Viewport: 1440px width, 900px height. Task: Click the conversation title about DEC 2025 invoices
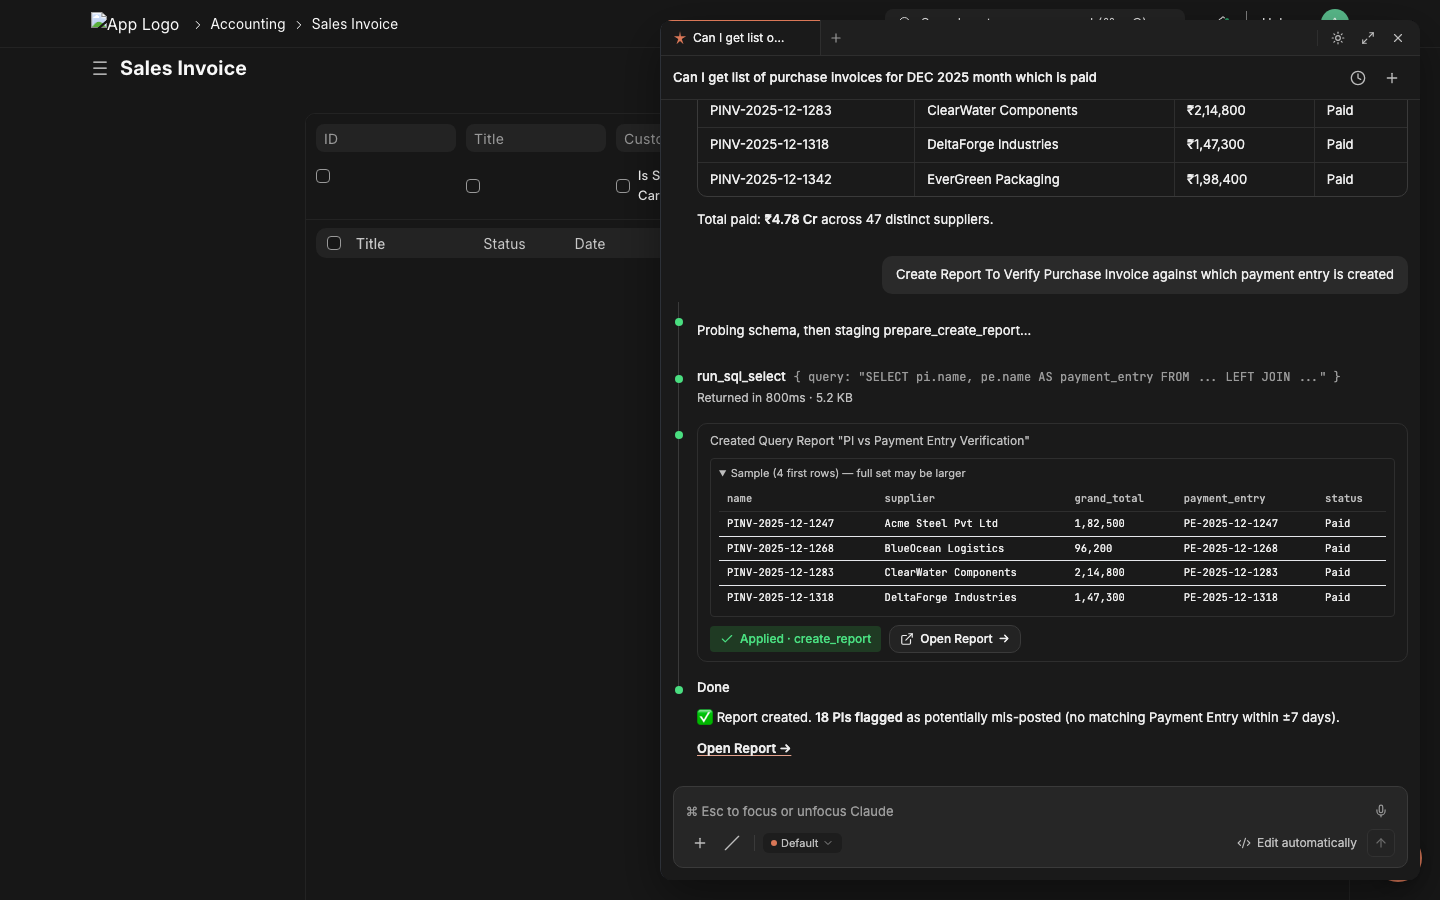pos(885,77)
